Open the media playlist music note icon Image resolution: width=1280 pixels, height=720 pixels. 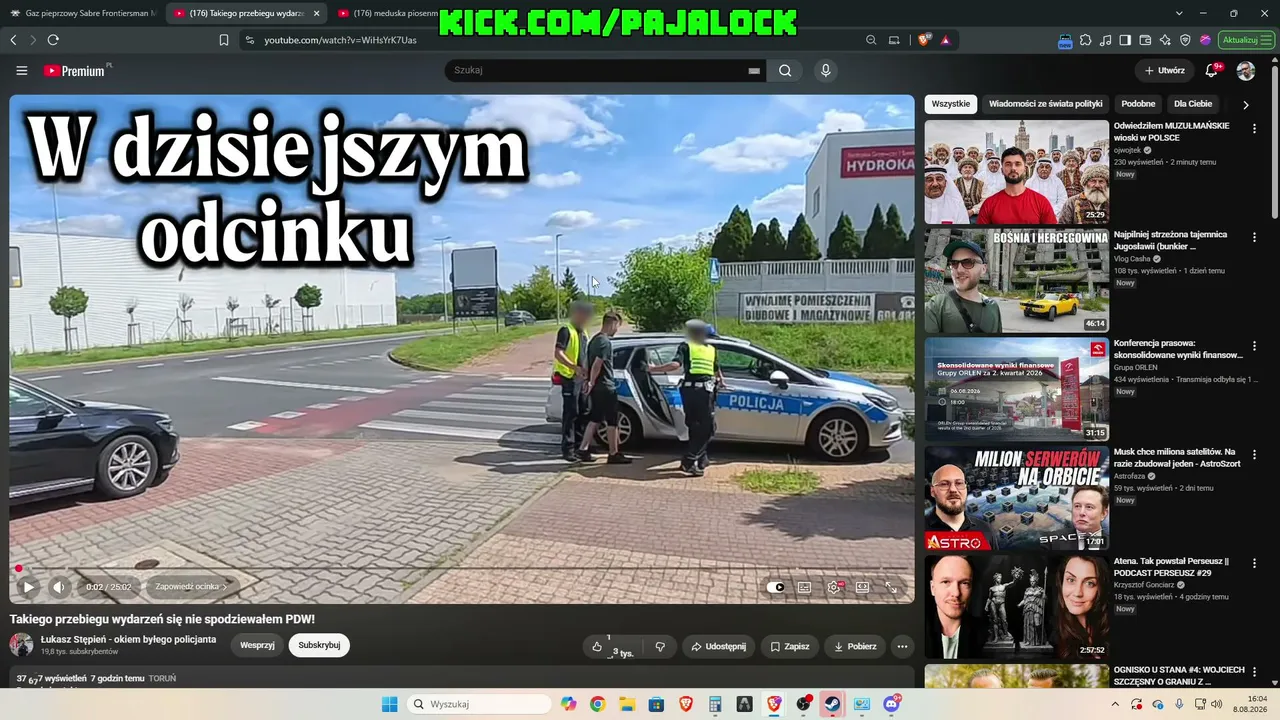tap(1105, 40)
